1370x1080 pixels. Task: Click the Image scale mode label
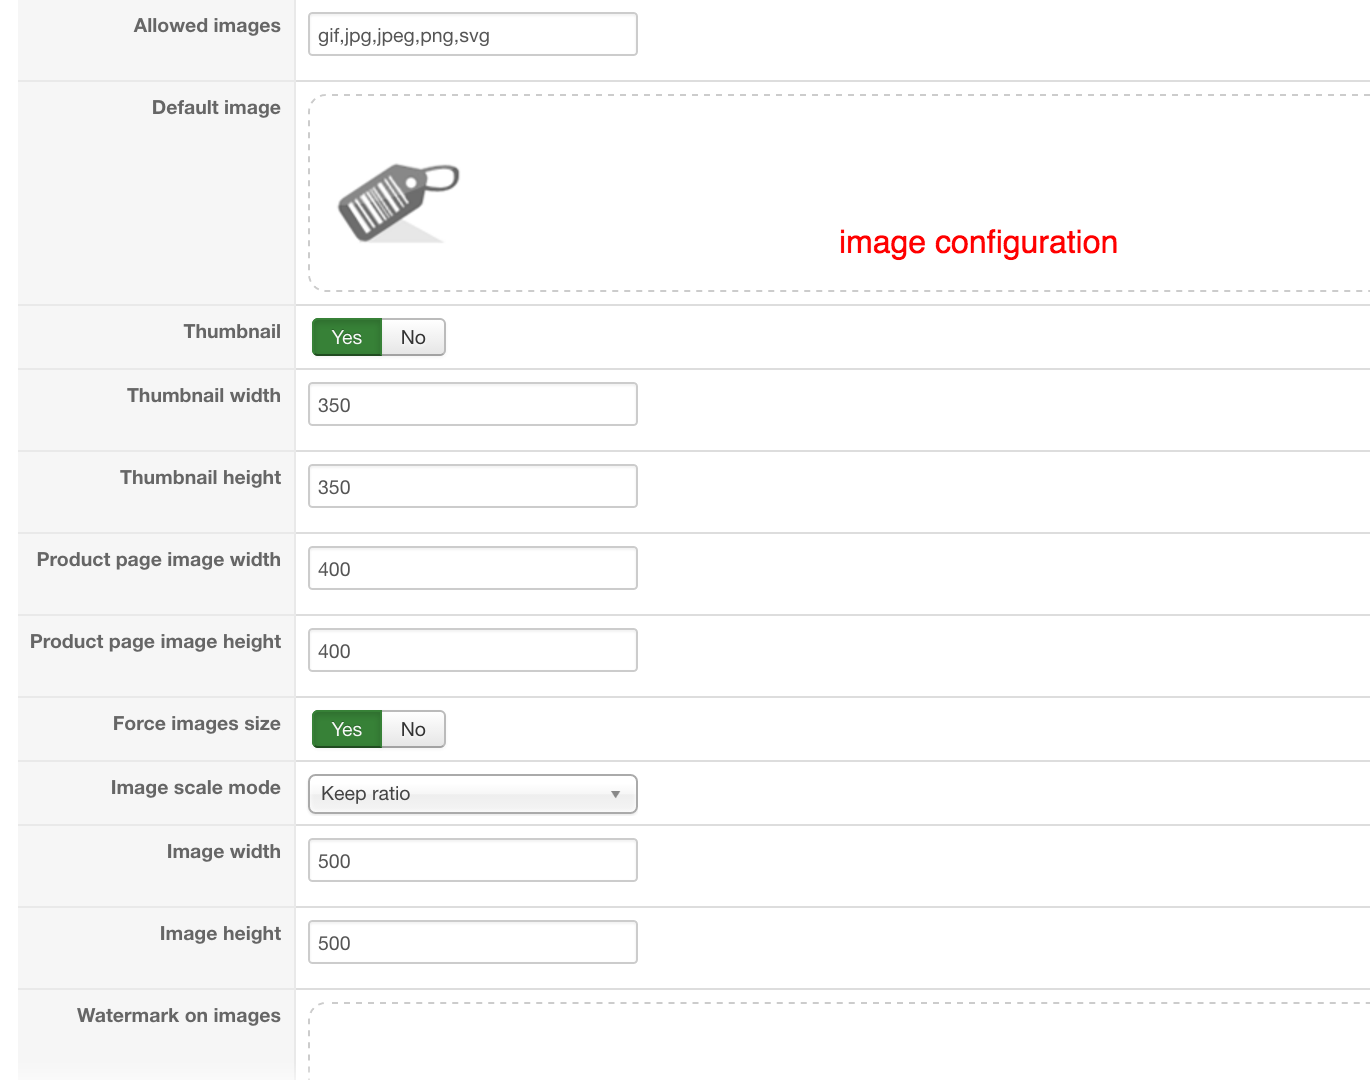(x=195, y=788)
